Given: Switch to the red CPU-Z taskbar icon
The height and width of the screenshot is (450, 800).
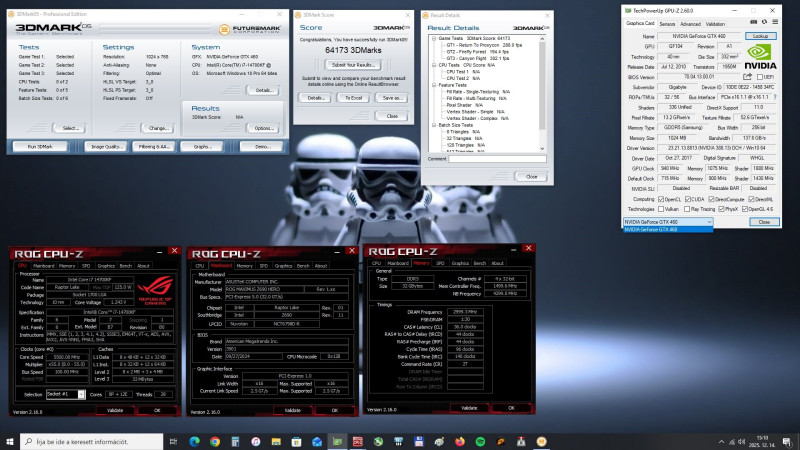Looking at the screenshot, I should 358,442.
